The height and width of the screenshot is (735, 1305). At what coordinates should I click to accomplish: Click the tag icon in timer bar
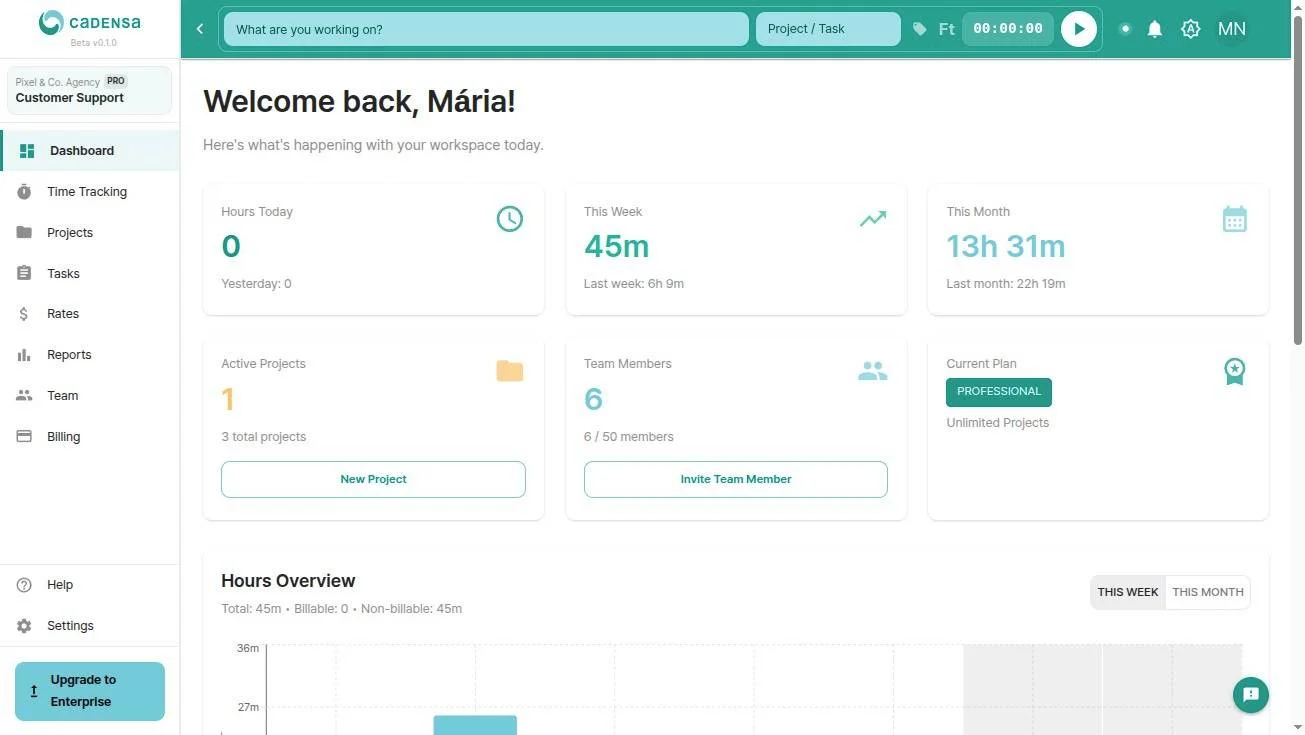click(920, 29)
